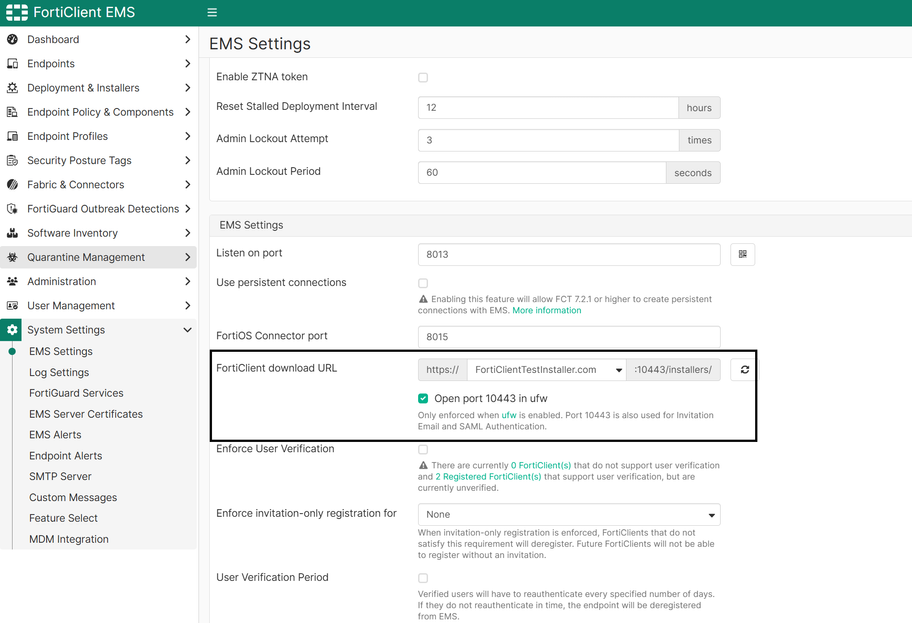The height and width of the screenshot is (623, 912).
Task: Enable the ZTNA token checkbox
Action: coord(423,78)
